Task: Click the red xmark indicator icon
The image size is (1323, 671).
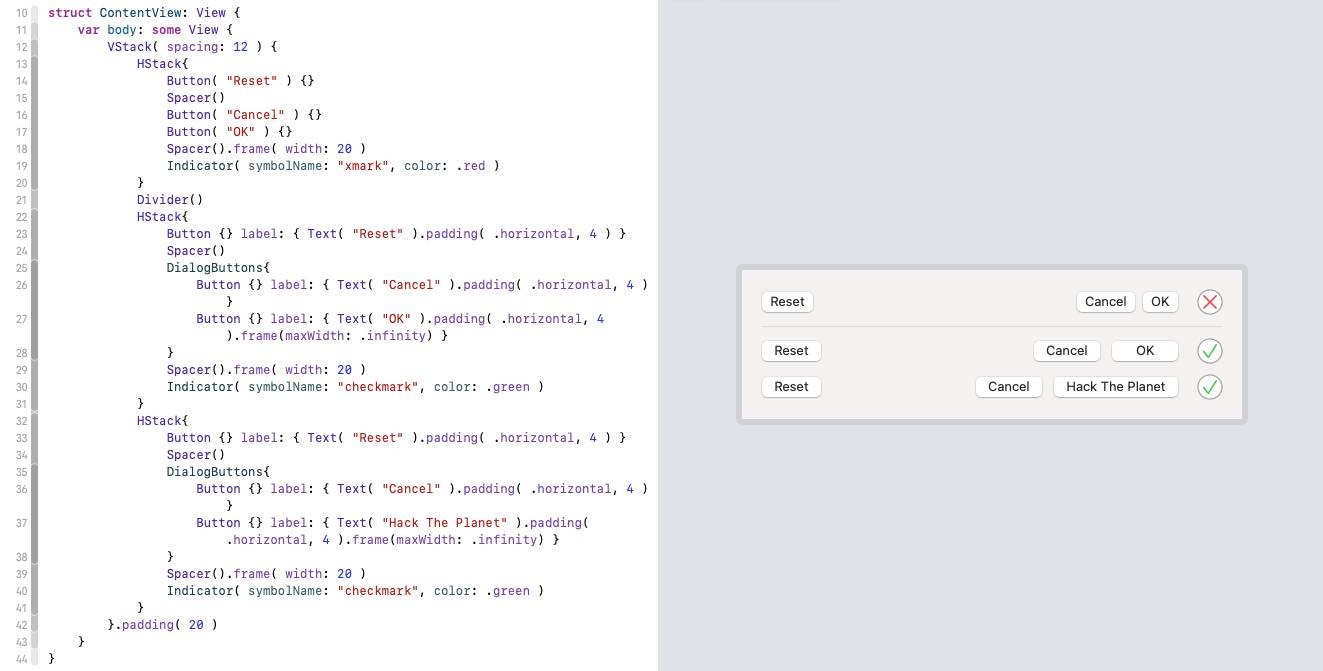Action: click(1210, 302)
